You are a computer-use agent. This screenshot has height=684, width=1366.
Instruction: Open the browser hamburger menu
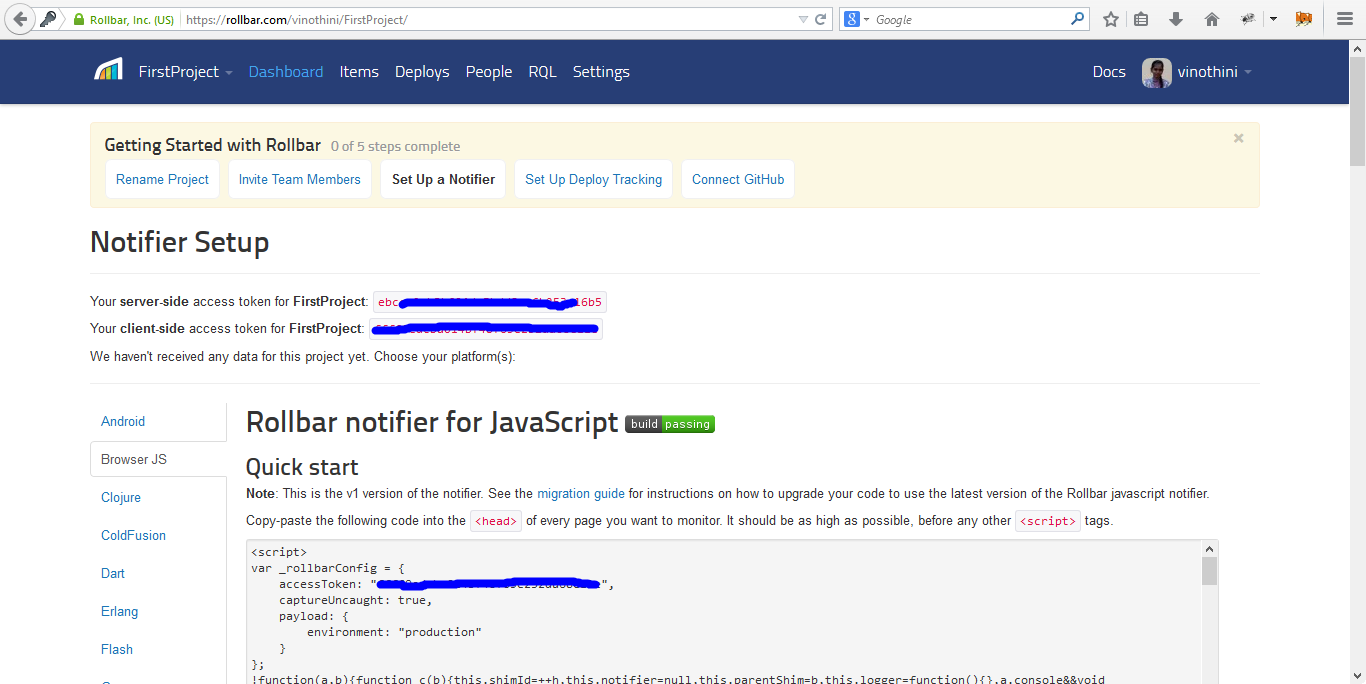point(1345,19)
